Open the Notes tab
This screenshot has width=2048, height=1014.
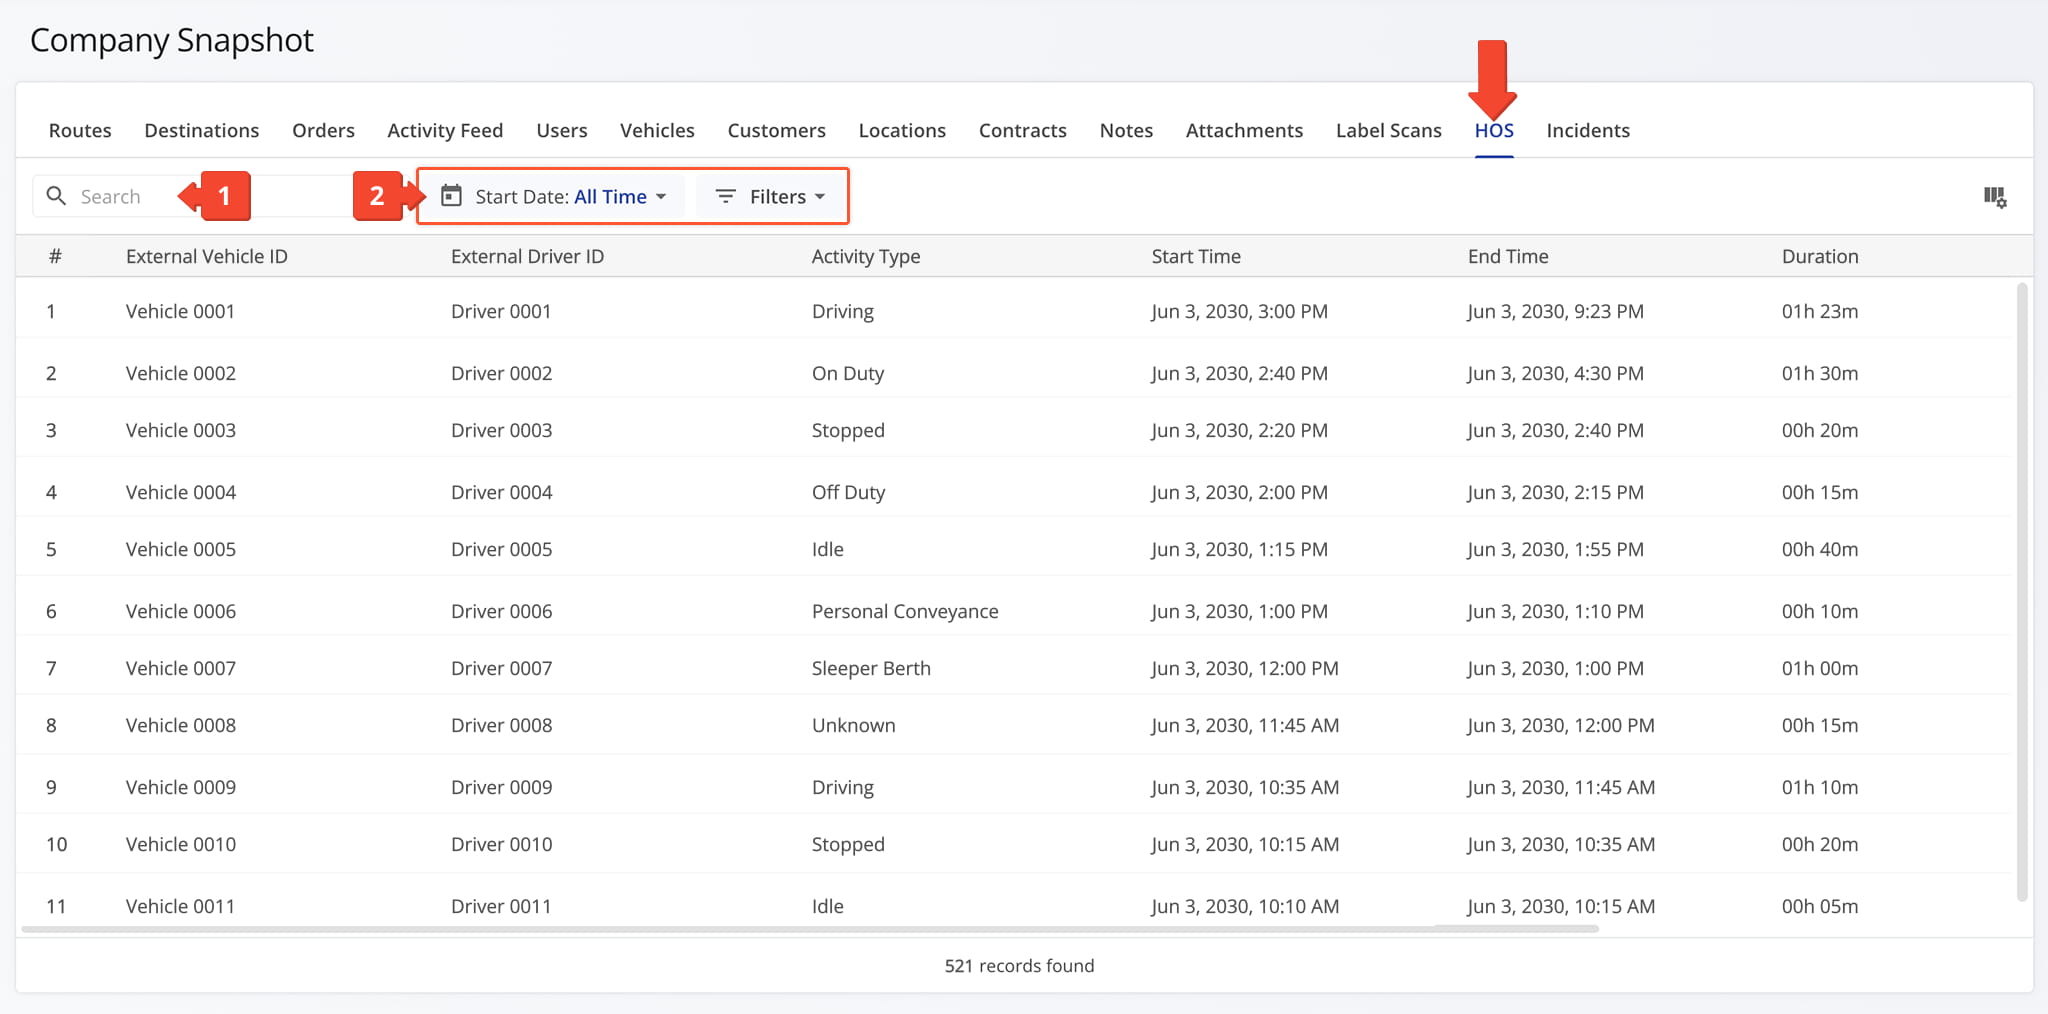point(1126,130)
